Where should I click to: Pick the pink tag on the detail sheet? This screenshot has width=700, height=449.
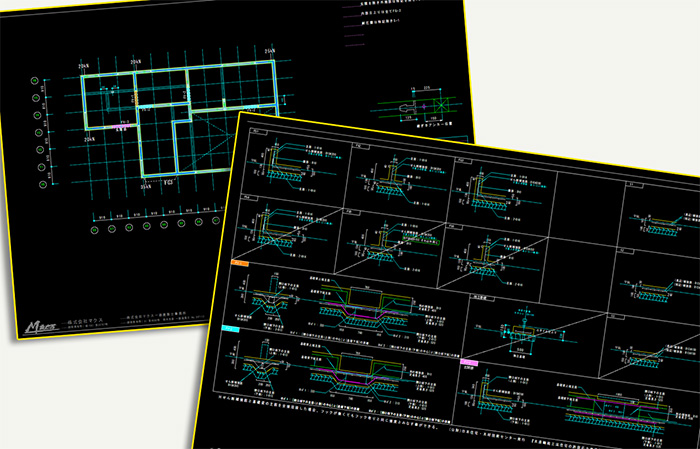coord(467,365)
